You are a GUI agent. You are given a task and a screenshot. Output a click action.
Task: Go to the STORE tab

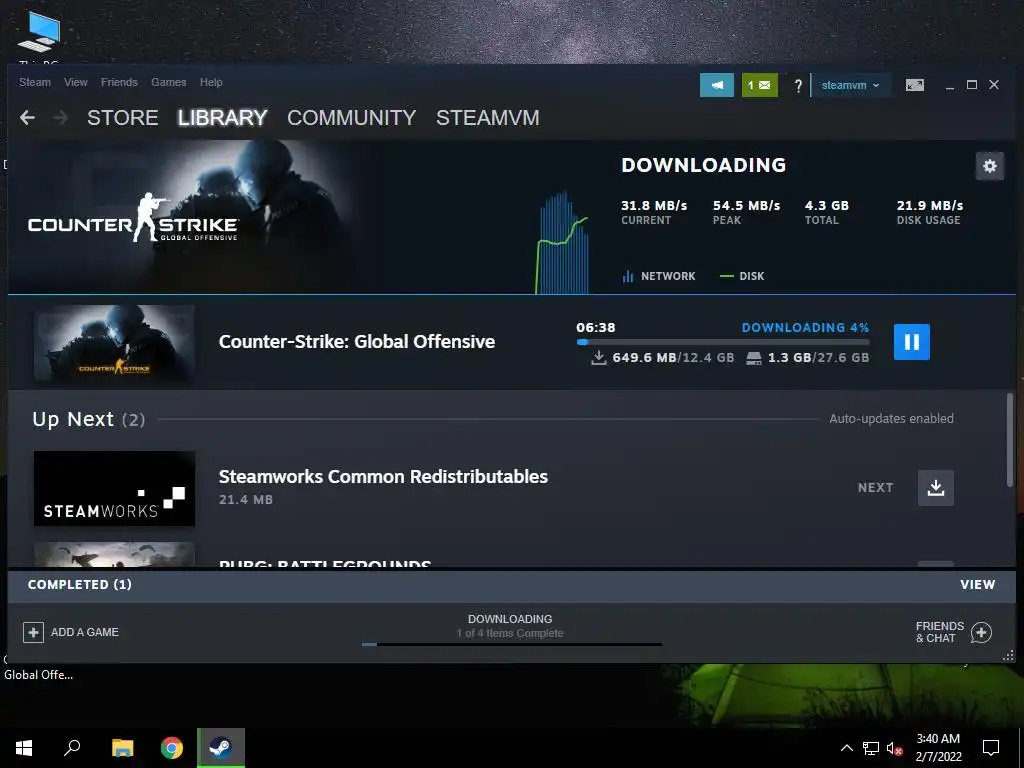pos(123,118)
